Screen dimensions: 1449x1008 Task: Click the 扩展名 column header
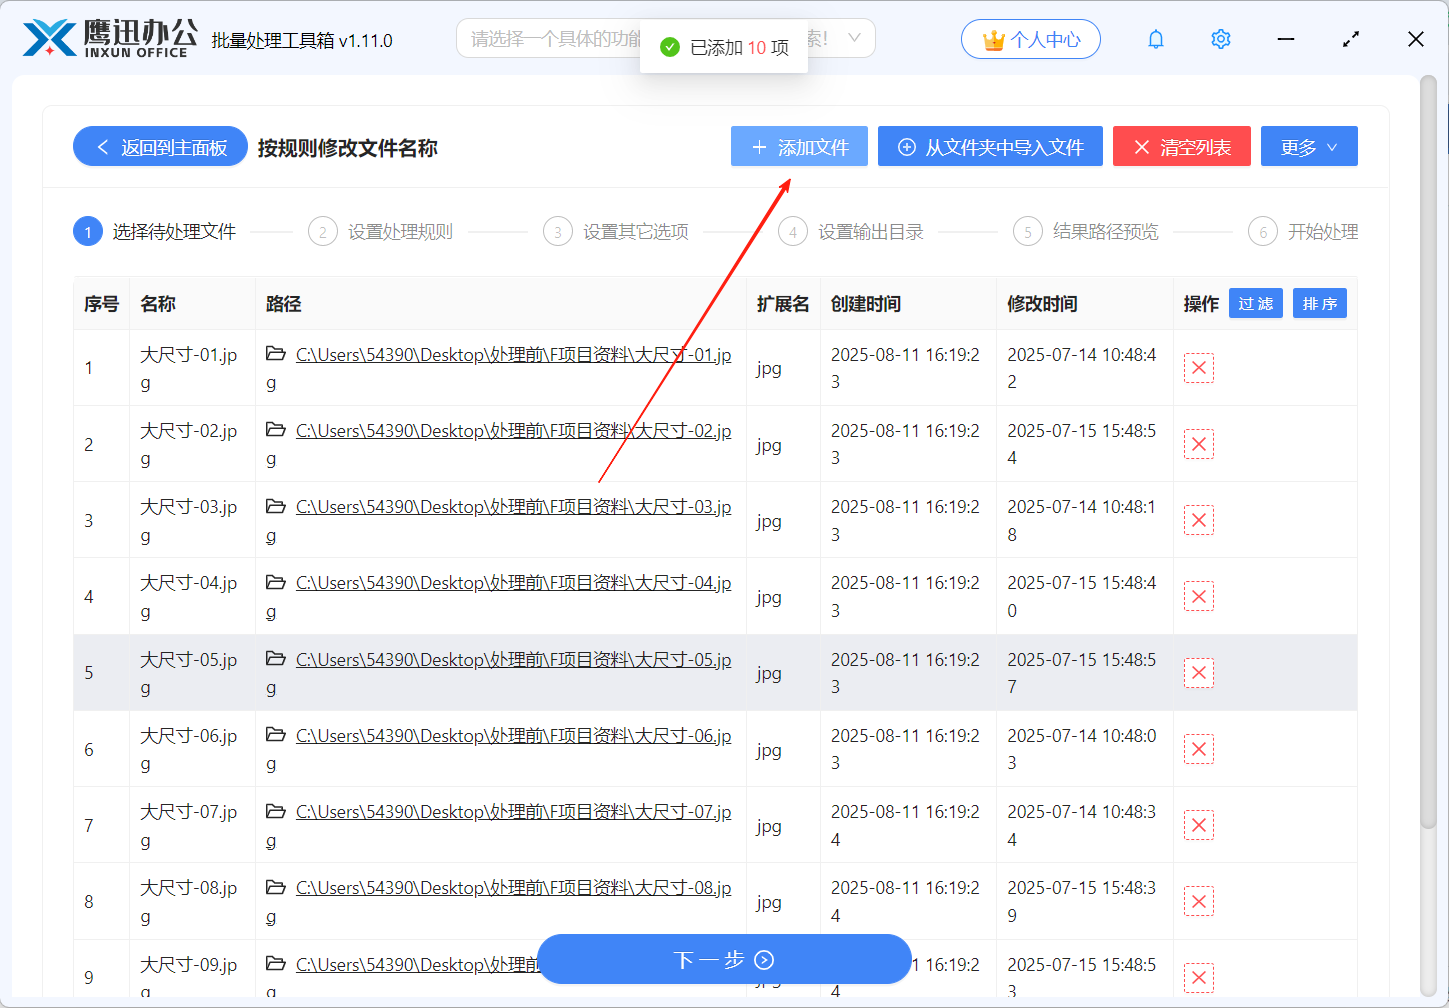tap(783, 303)
